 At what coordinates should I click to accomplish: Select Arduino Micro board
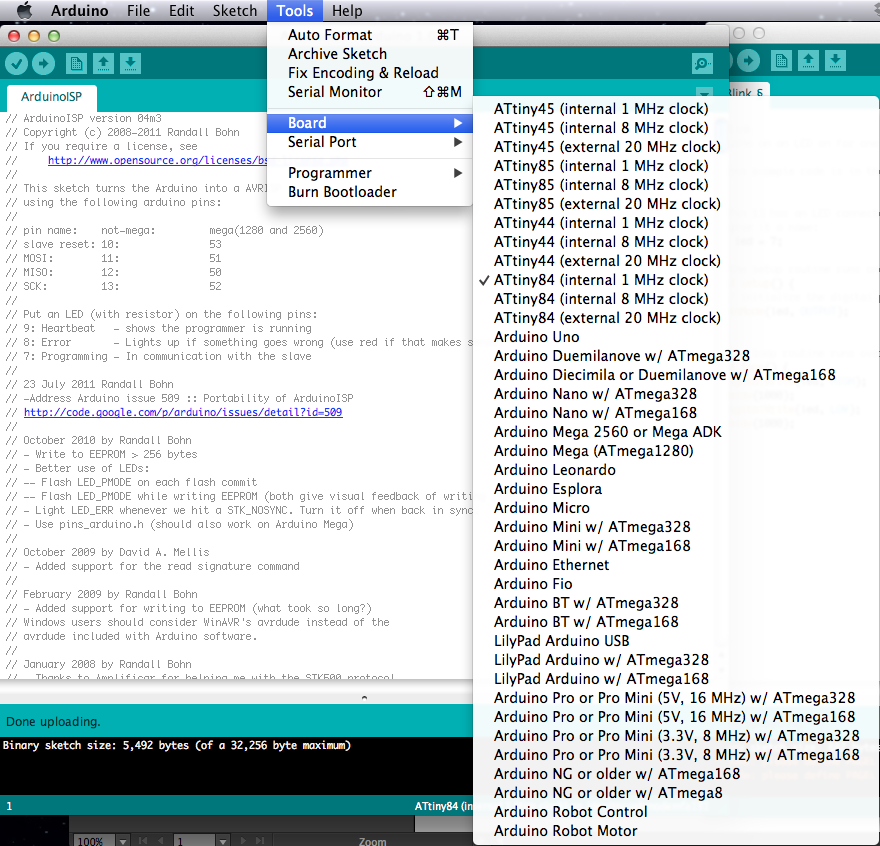coord(676,508)
